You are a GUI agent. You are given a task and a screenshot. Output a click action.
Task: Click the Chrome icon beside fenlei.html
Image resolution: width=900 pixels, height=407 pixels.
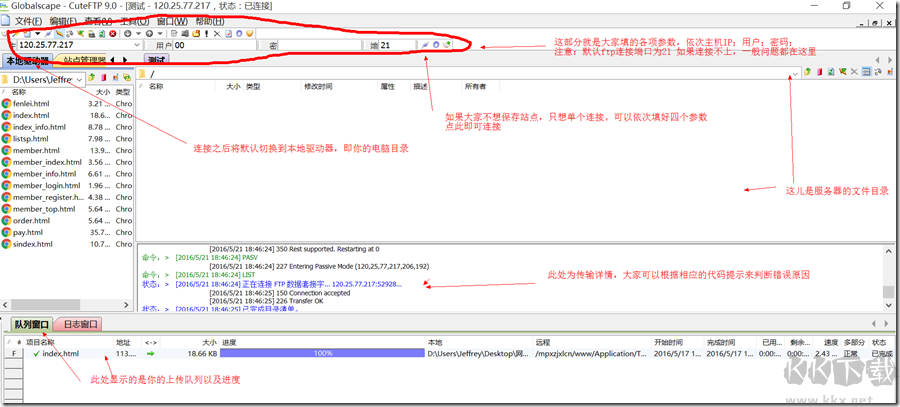coord(6,103)
